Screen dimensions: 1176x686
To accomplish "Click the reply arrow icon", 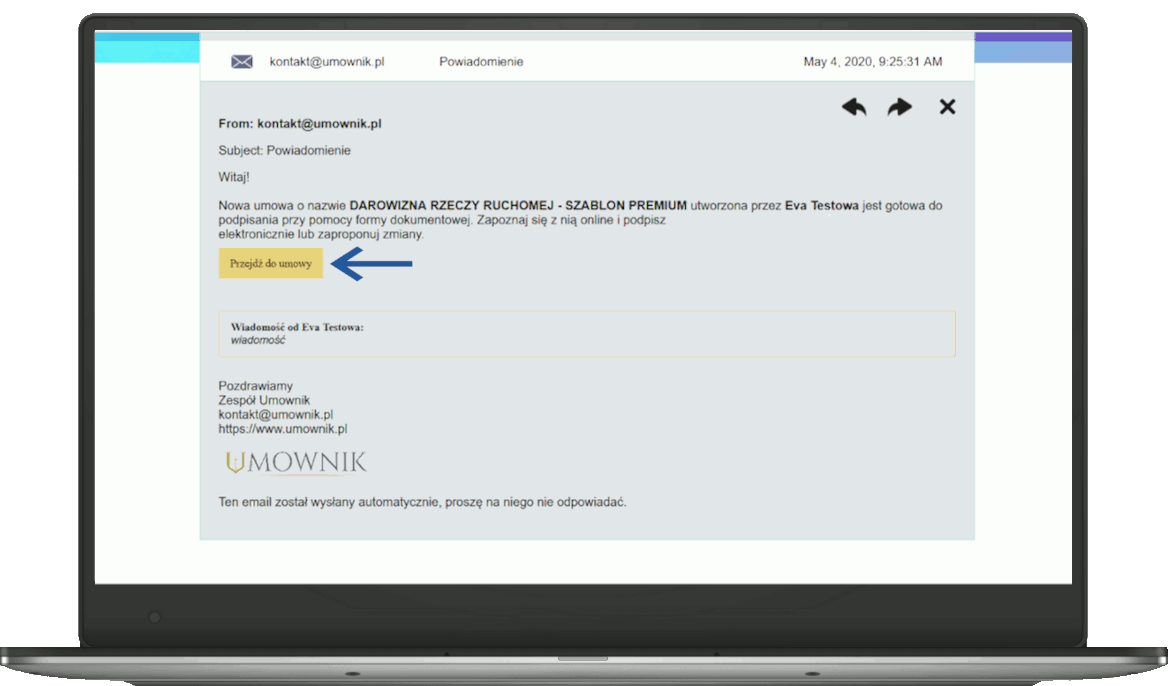I will [854, 107].
